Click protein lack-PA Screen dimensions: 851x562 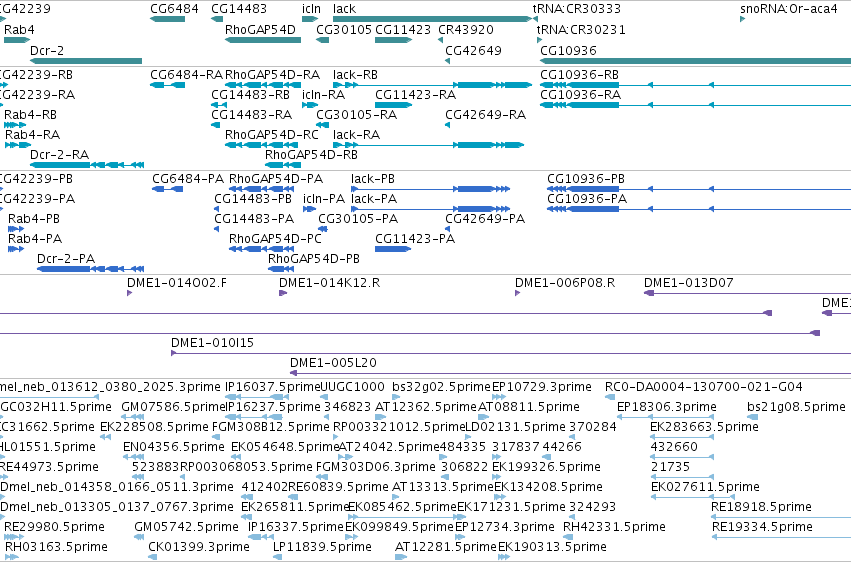[x=430, y=209]
